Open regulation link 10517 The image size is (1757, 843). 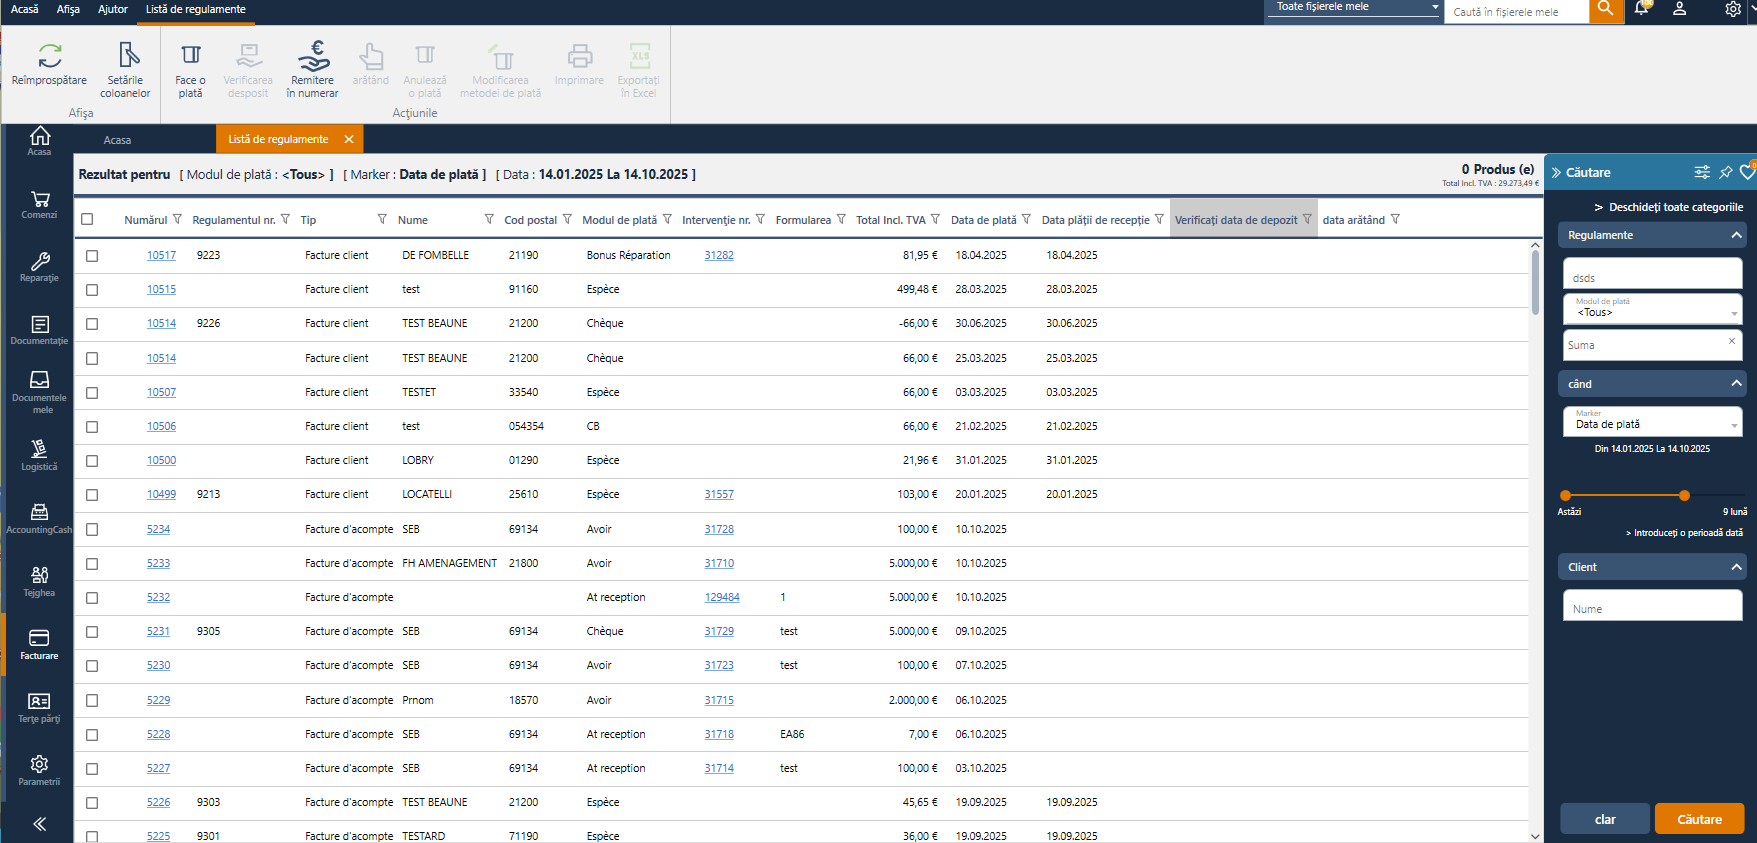(161, 255)
